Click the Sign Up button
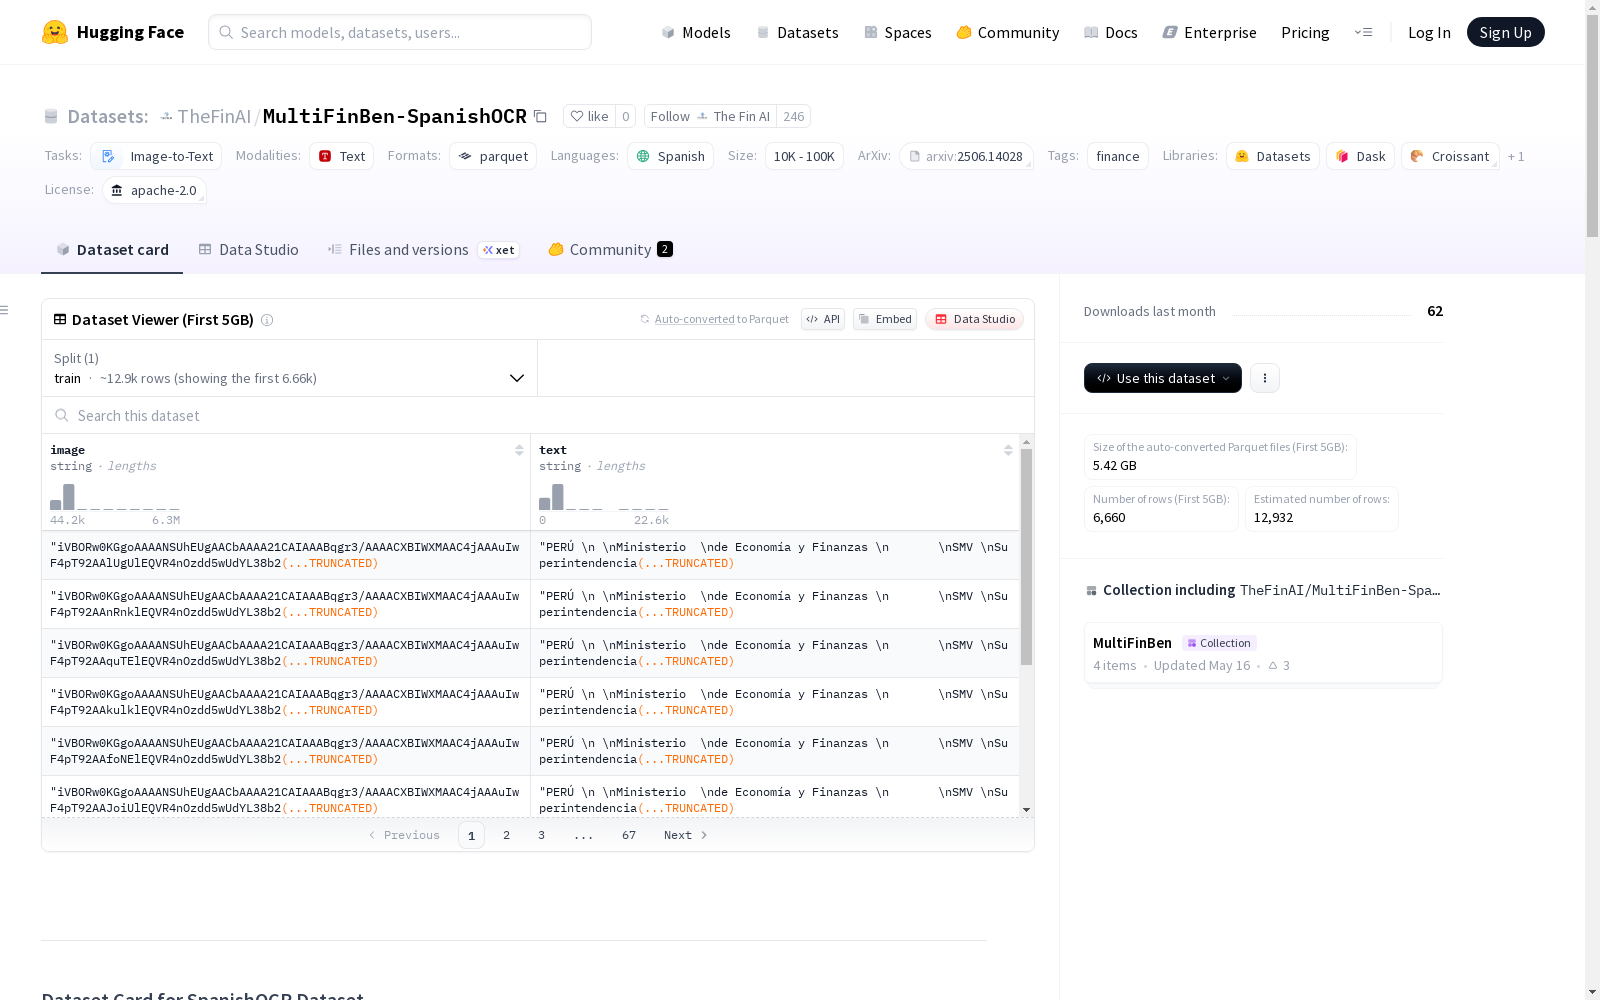The image size is (1600, 1000). (1506, 32)
